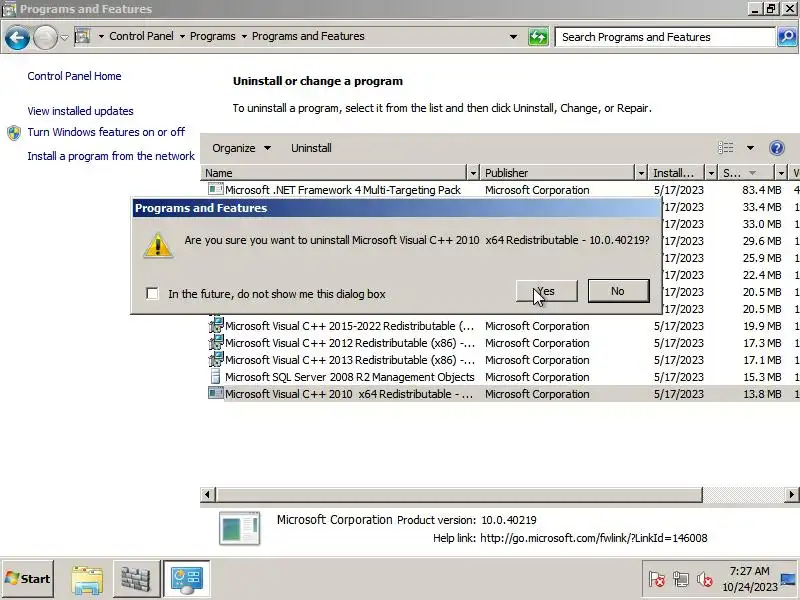Click Uninstall in the toolbar
This screenshot has width=800, height=600.
point(311,148)
